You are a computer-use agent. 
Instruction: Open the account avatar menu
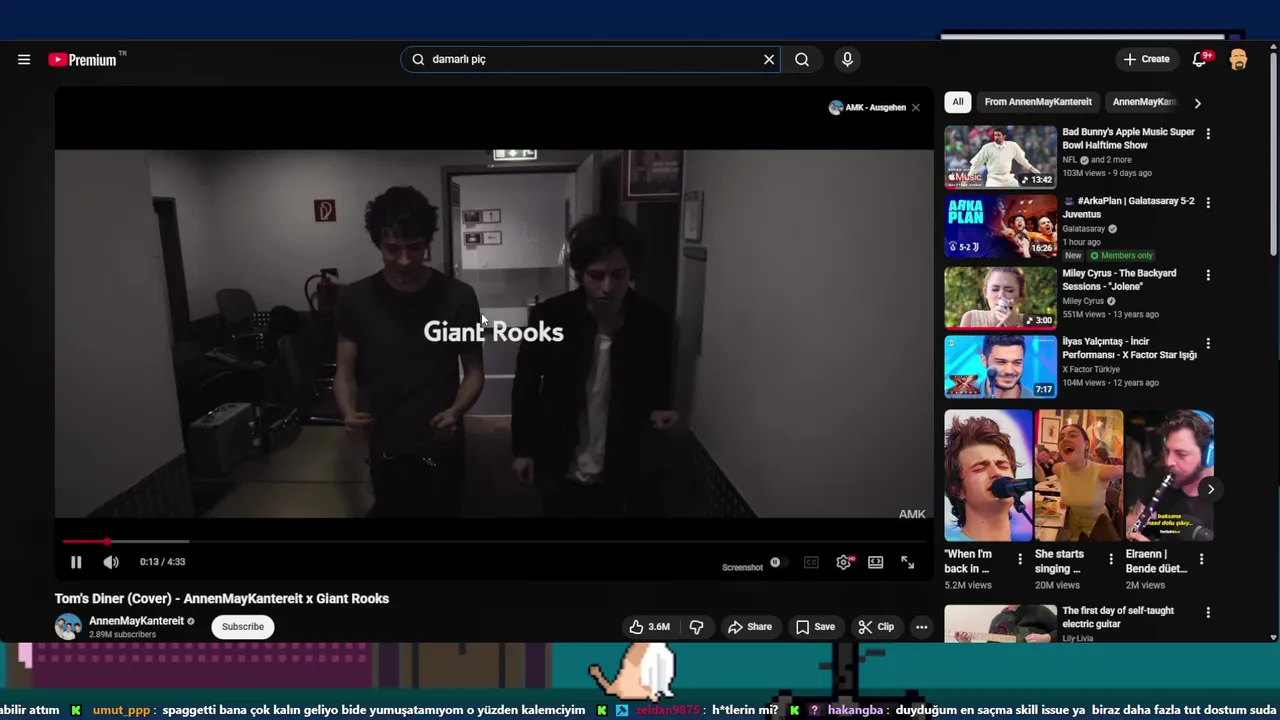click(x=1238, y=60)
